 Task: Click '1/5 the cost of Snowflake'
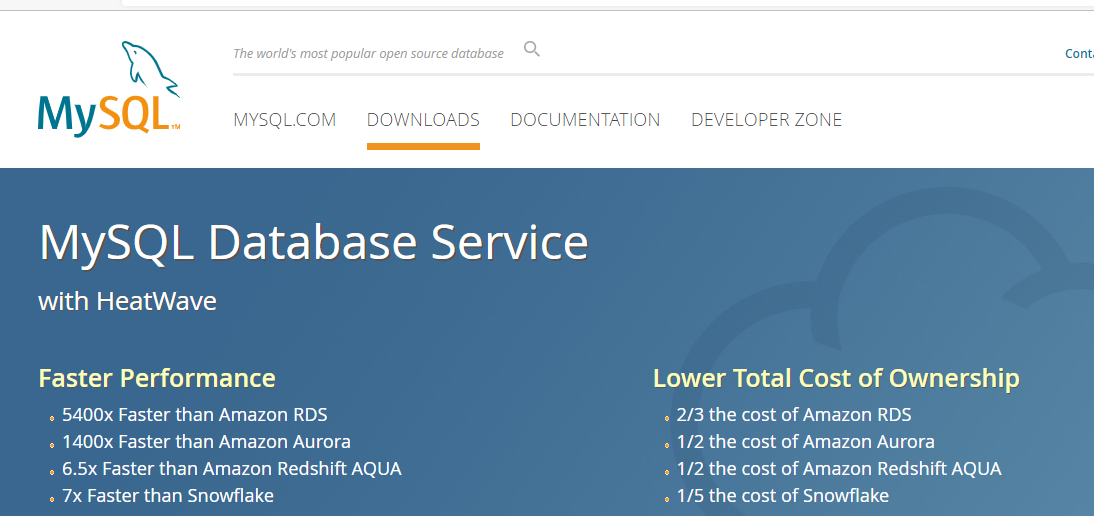[x=783, y=496]
